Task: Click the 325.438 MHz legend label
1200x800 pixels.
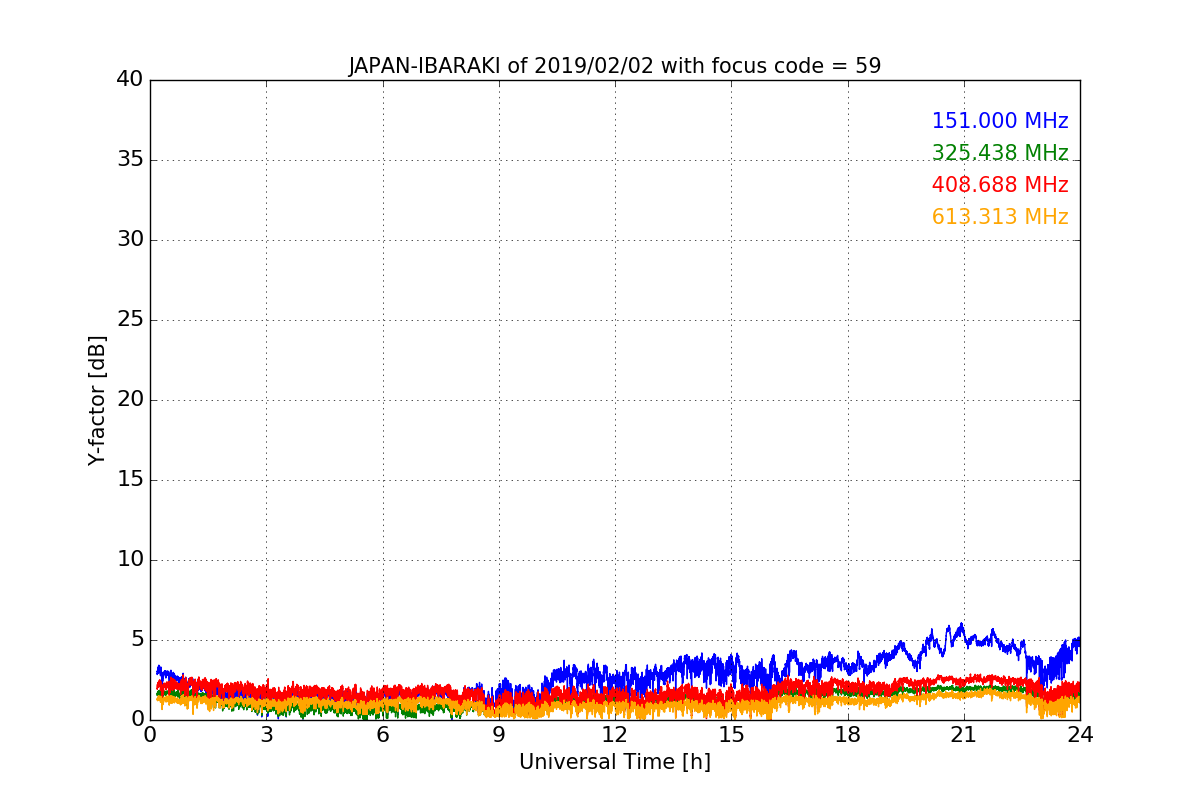Action: point(1000,153)
